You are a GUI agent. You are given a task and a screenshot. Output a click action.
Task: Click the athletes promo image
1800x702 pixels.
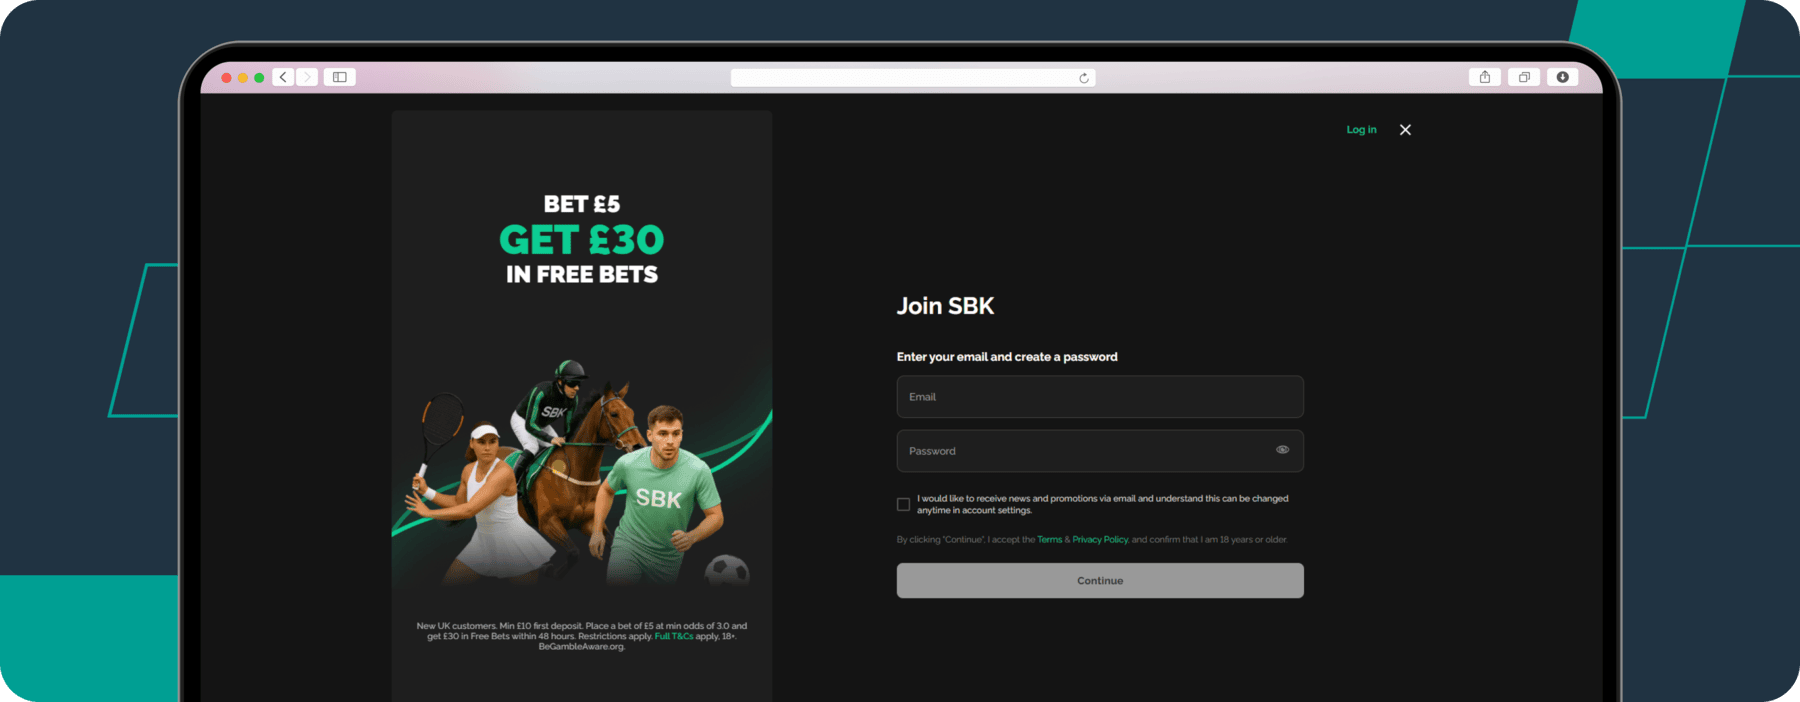point(581,472)
